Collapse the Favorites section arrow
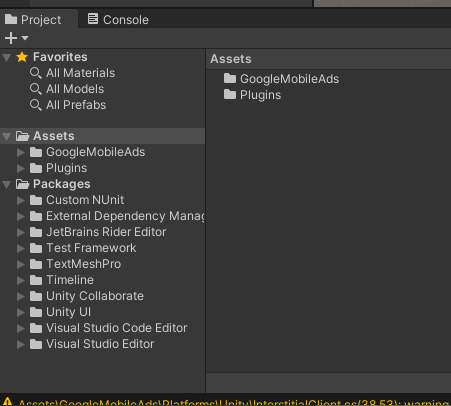This screenshot has height=406, width=451. [7, 57]
